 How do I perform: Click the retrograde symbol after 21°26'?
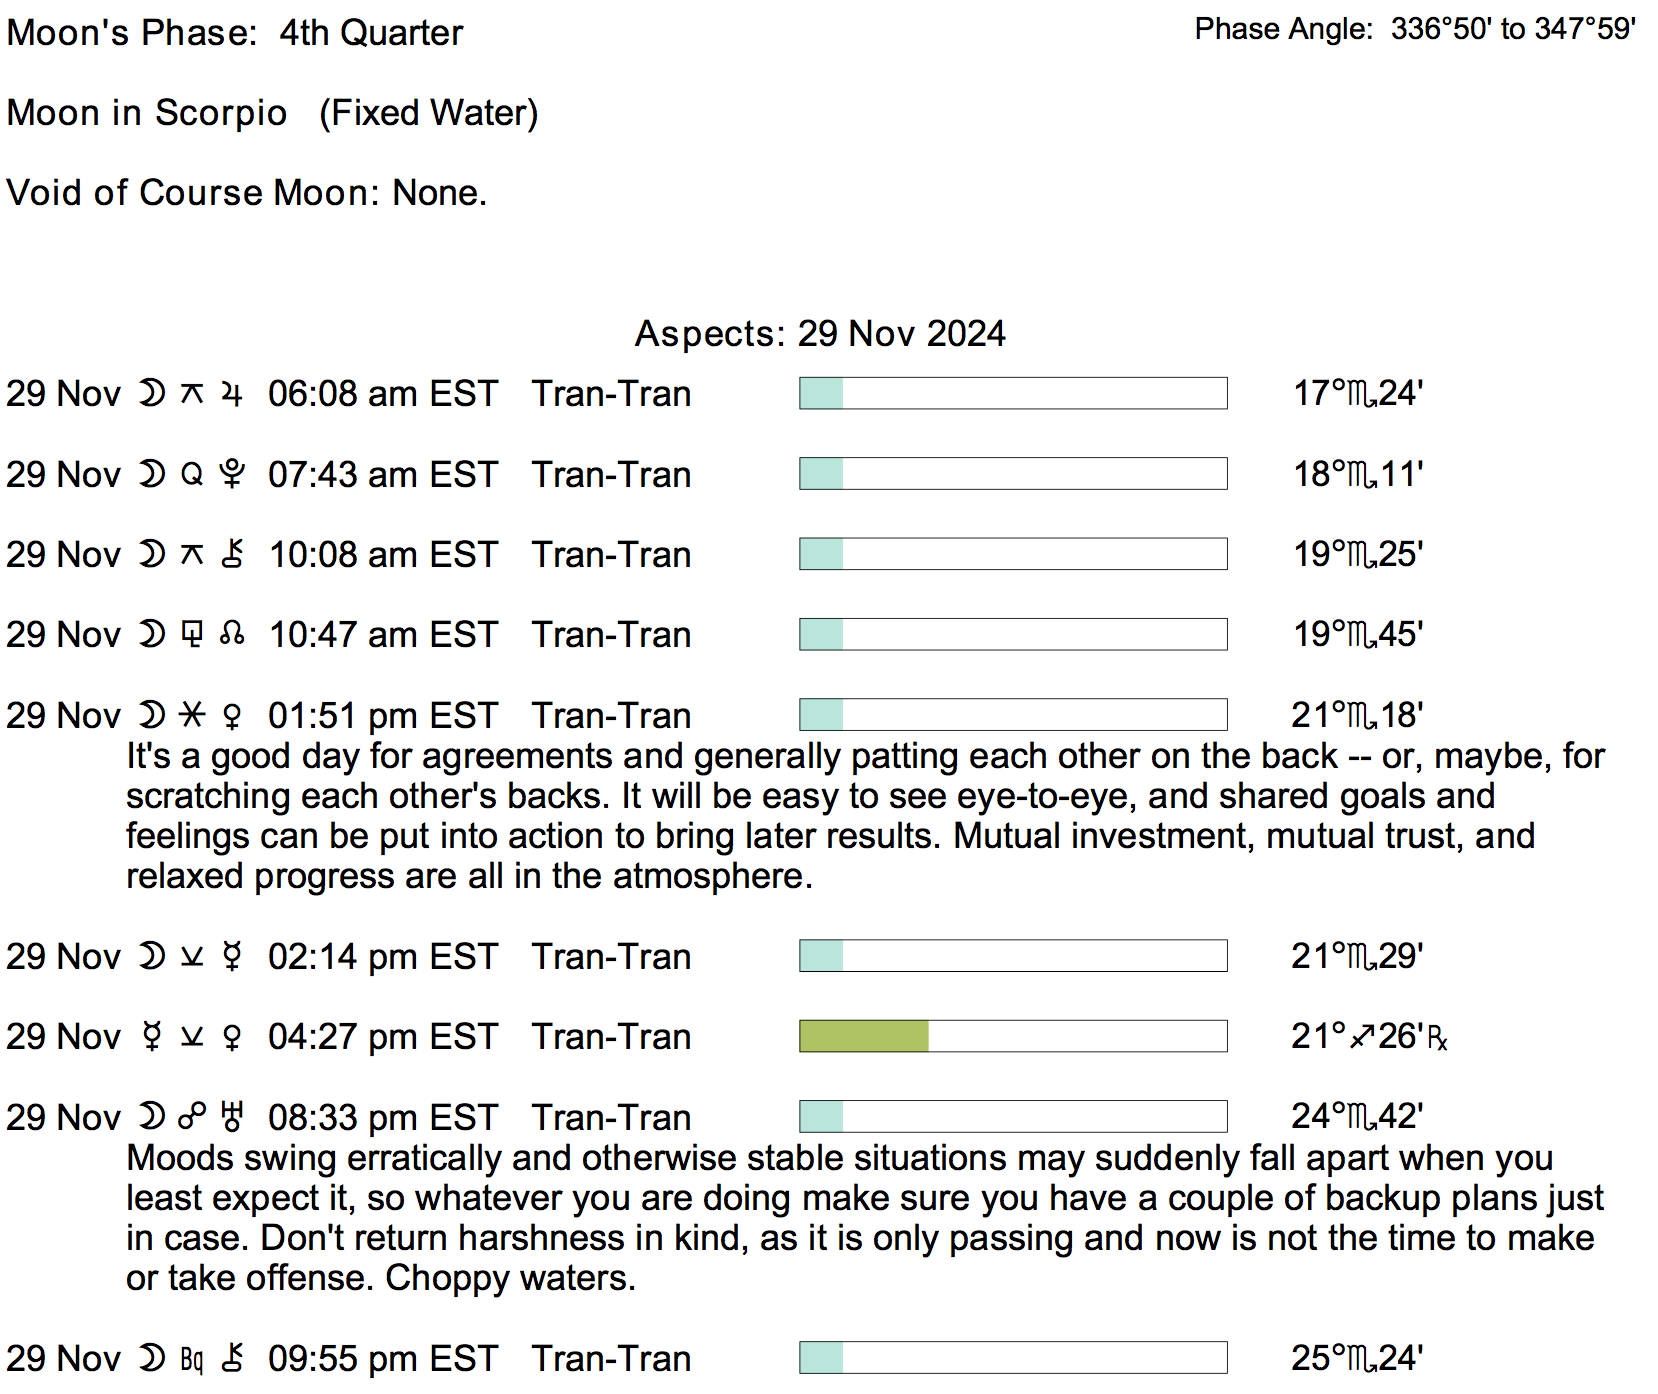coord(1438,1039)
